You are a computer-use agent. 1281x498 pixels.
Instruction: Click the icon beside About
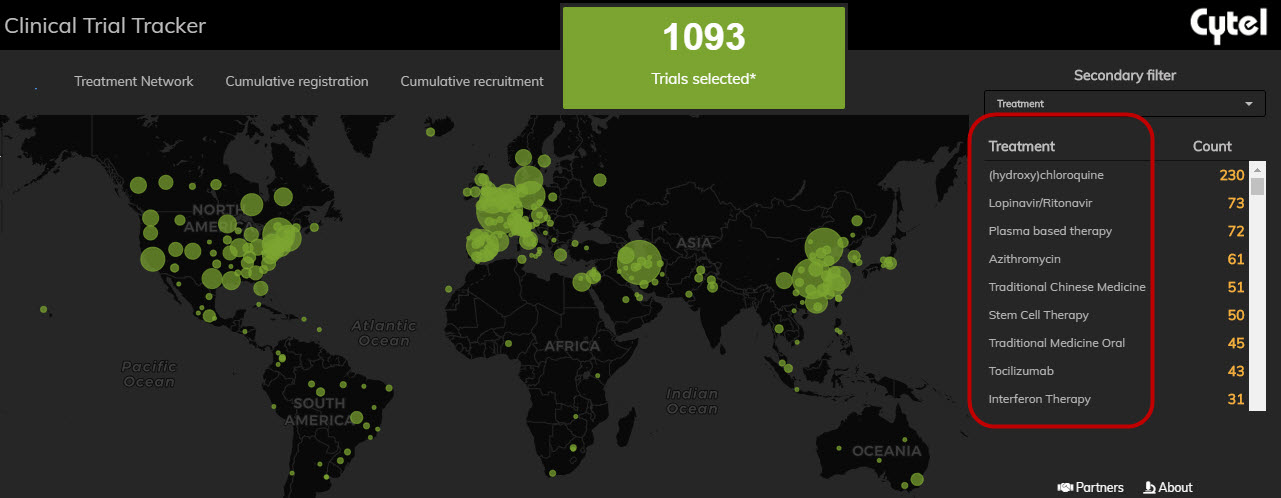coord(1149,487)
